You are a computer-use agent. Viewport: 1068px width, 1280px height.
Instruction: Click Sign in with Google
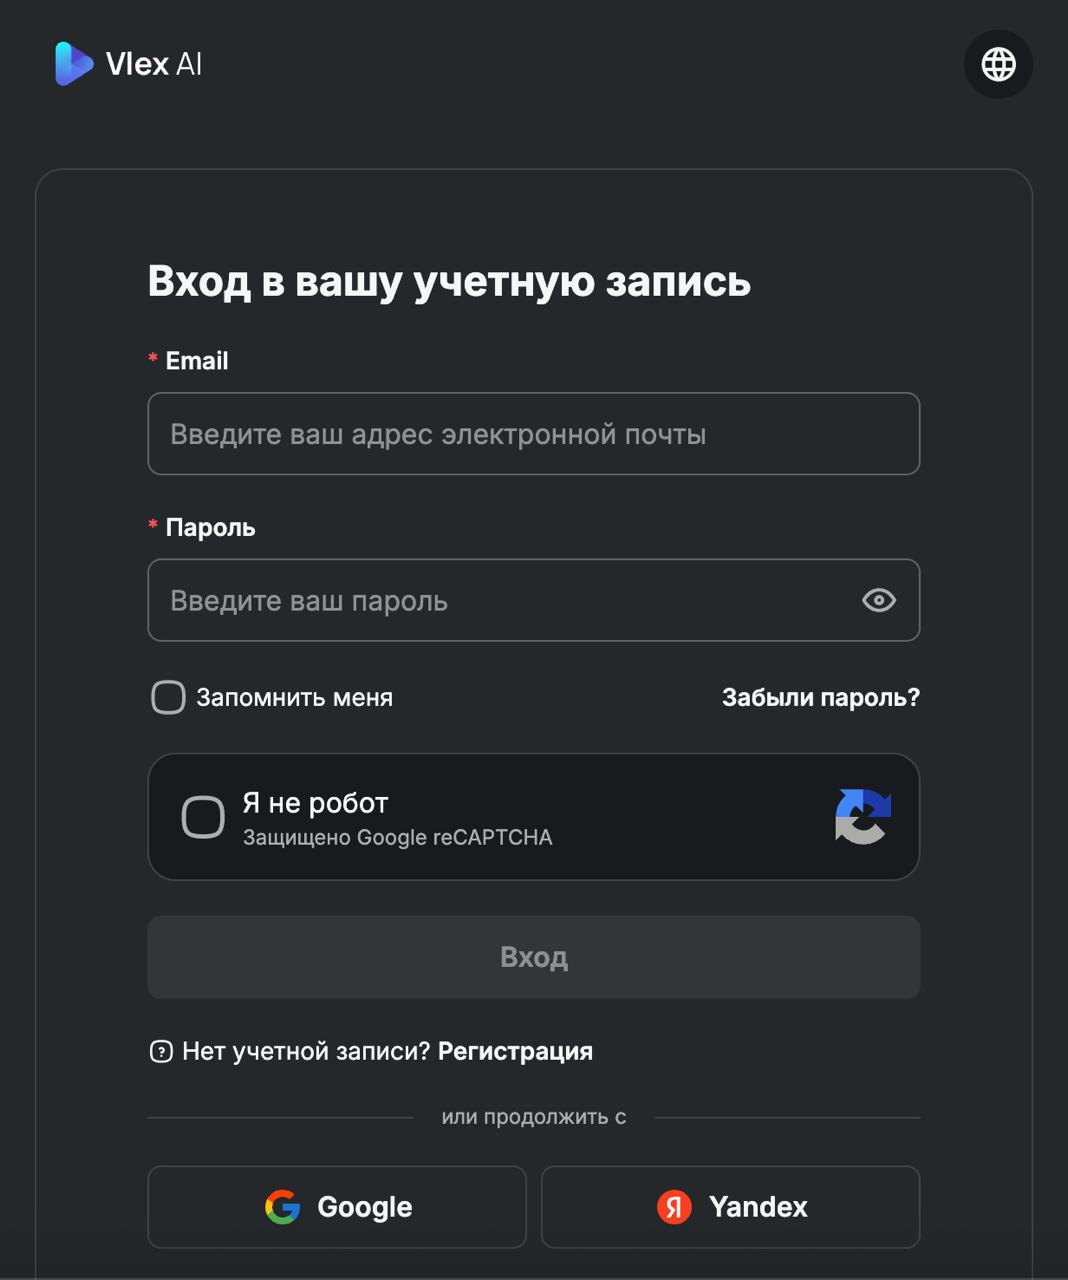pyautogui.click(x=336, y=1207)
